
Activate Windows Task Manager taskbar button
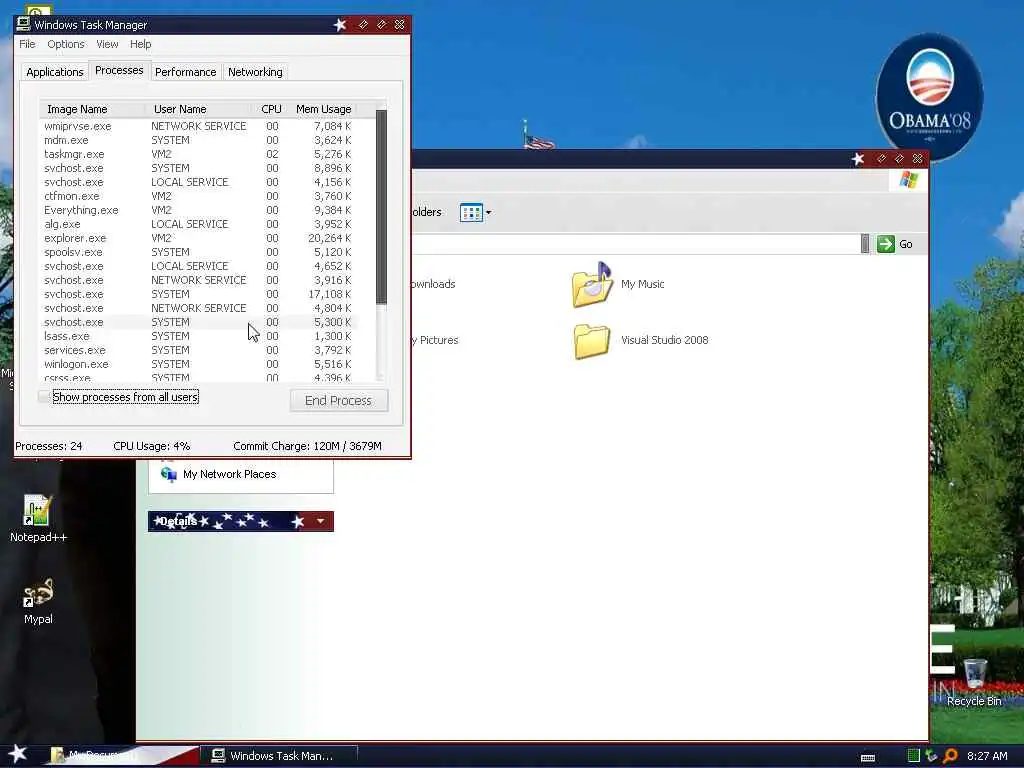click(x=278, y=756)
